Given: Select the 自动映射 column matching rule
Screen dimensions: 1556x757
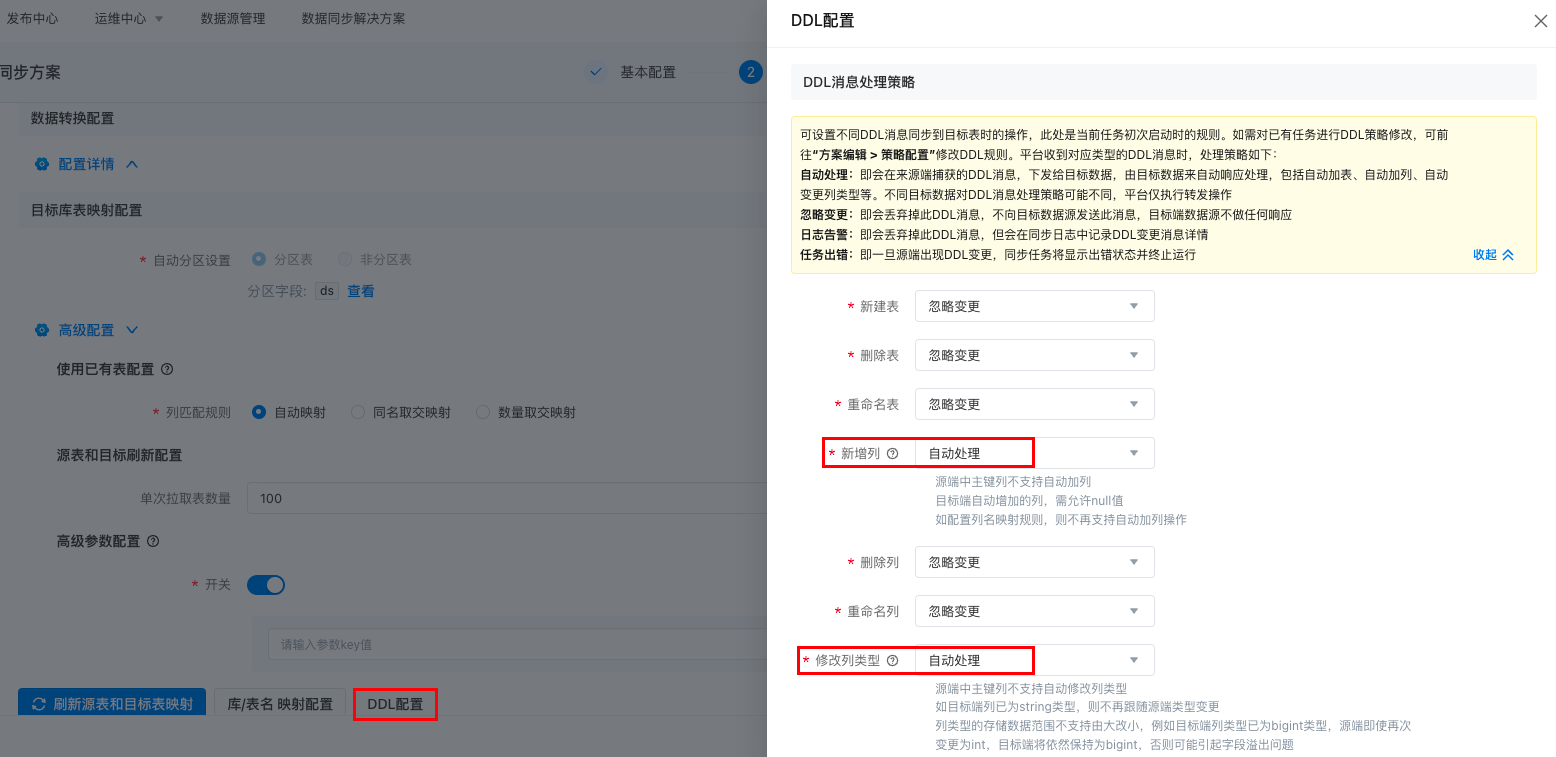Looking at the screenshot, I should 259,412.
